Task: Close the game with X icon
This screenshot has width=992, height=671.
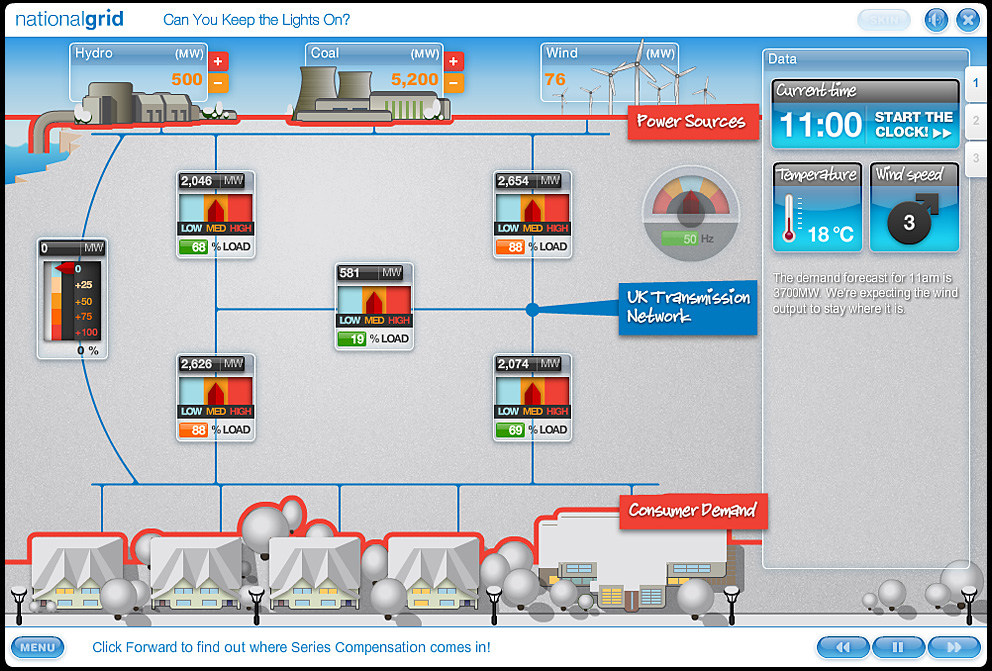Action: (x=967, y=19)
